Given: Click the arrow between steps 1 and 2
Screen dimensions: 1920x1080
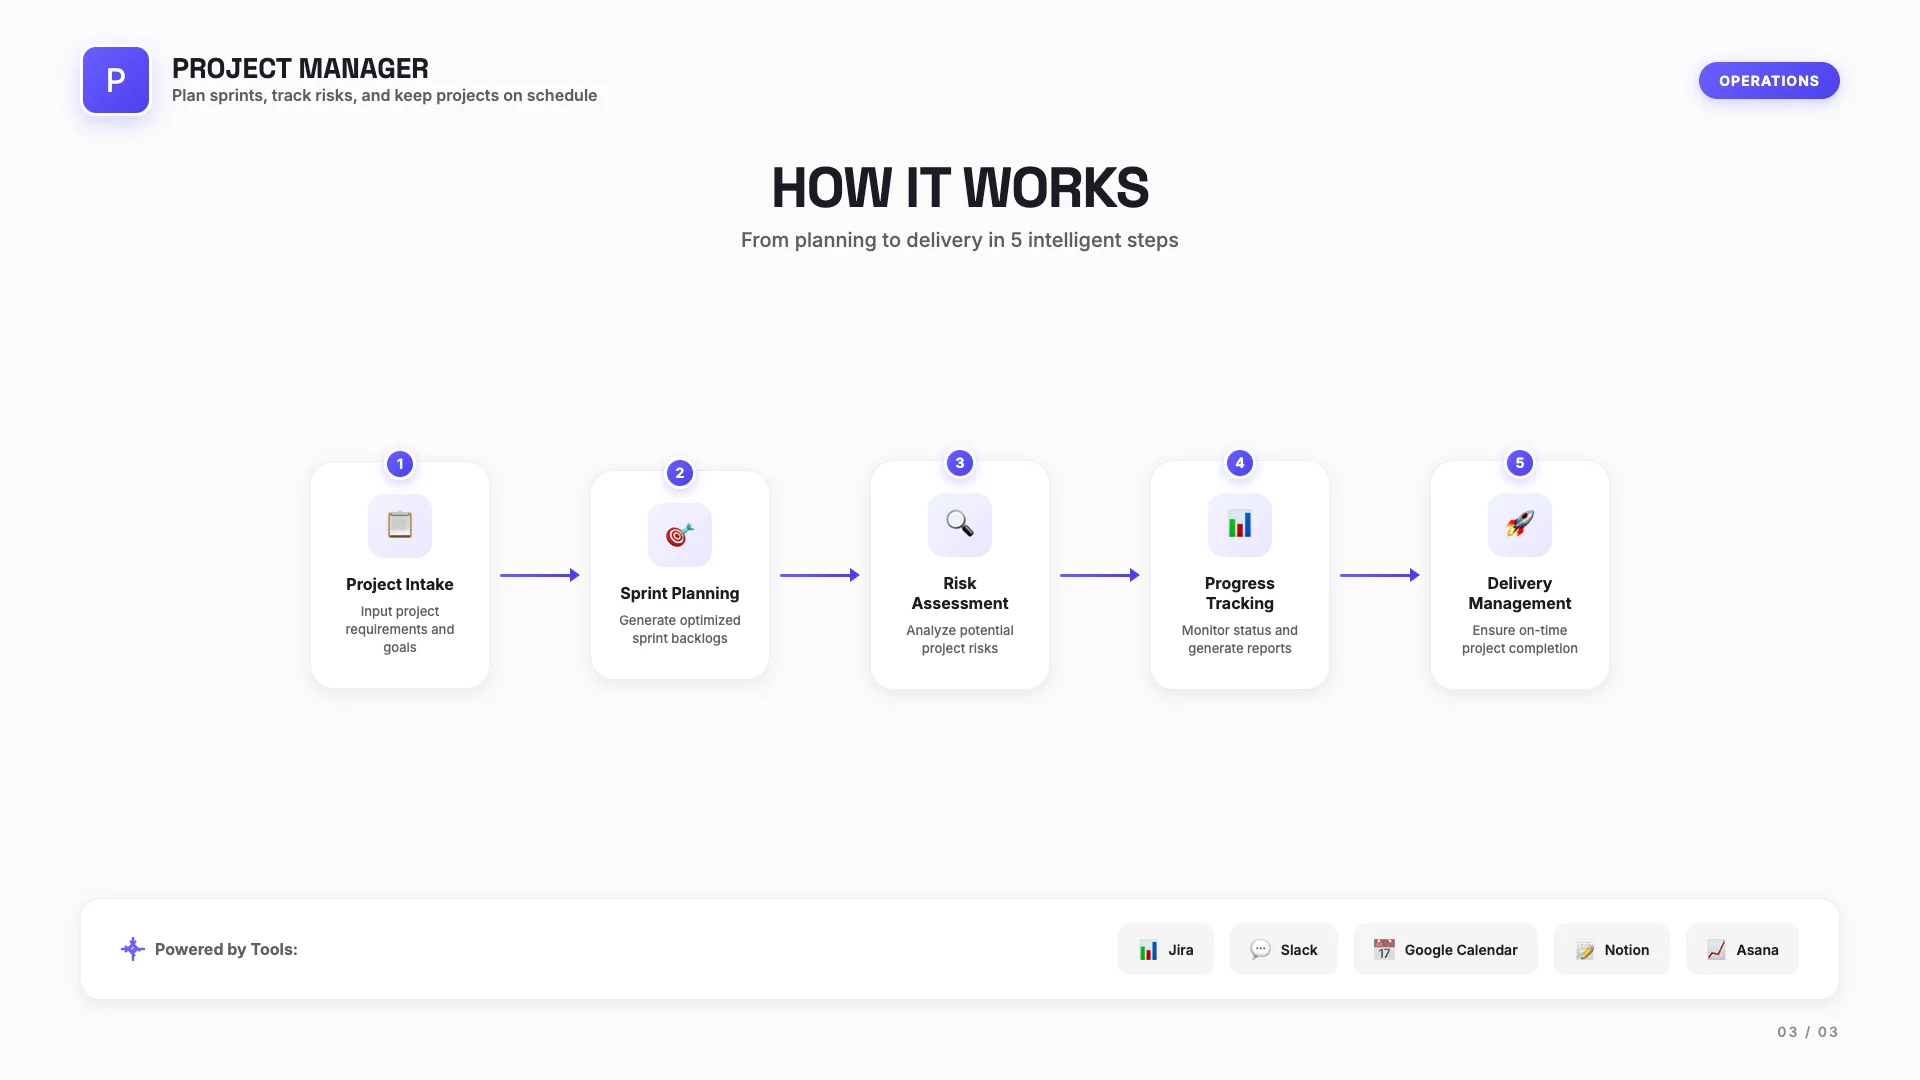Looking at the screenshot, I should [x=540, y=575].
